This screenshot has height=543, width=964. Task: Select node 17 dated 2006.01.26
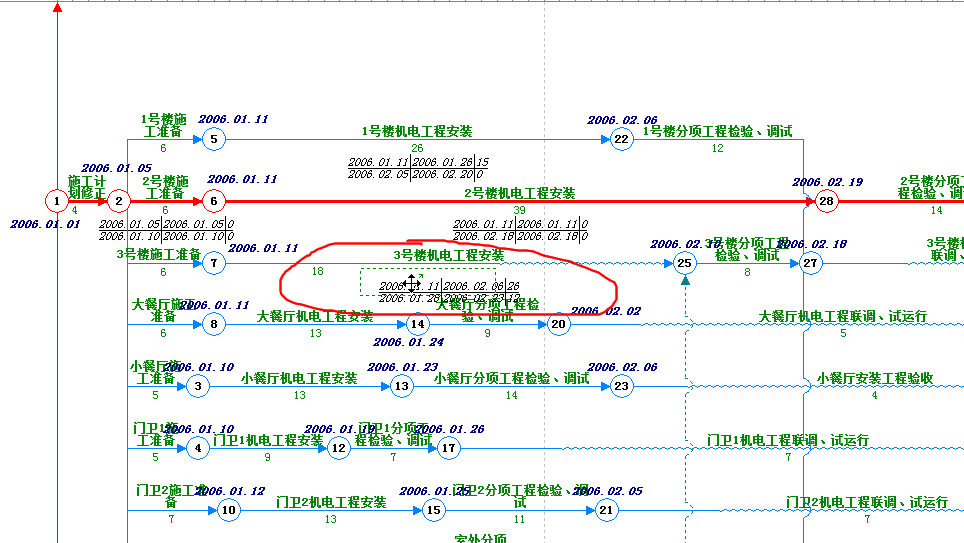pos(449,448)
